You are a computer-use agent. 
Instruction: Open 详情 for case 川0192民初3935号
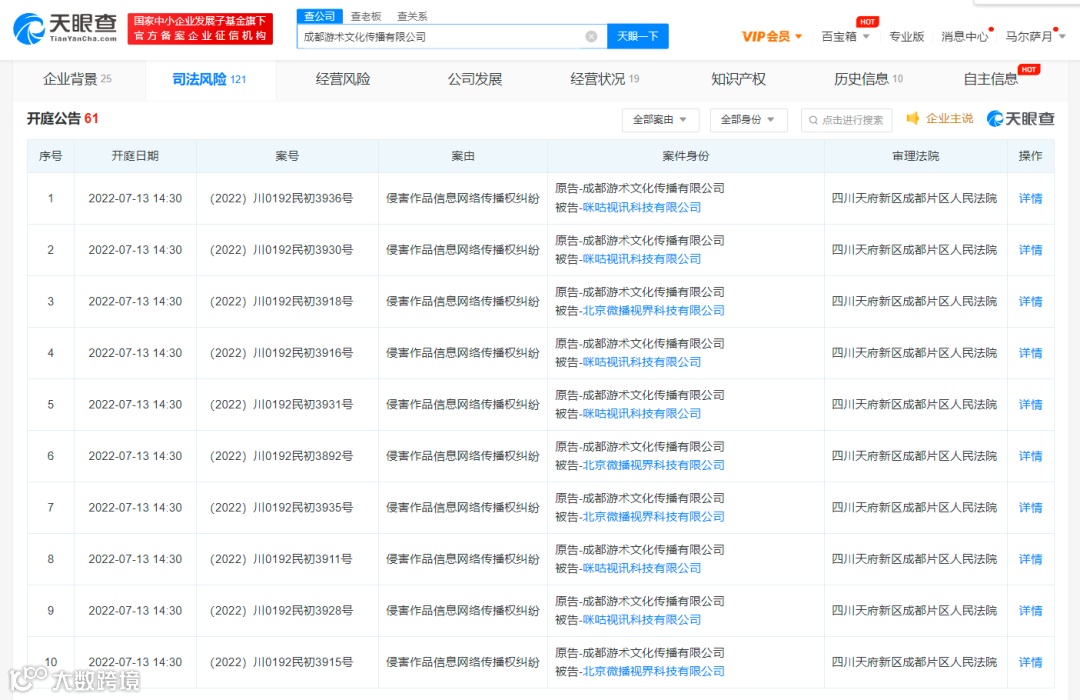1030,508
